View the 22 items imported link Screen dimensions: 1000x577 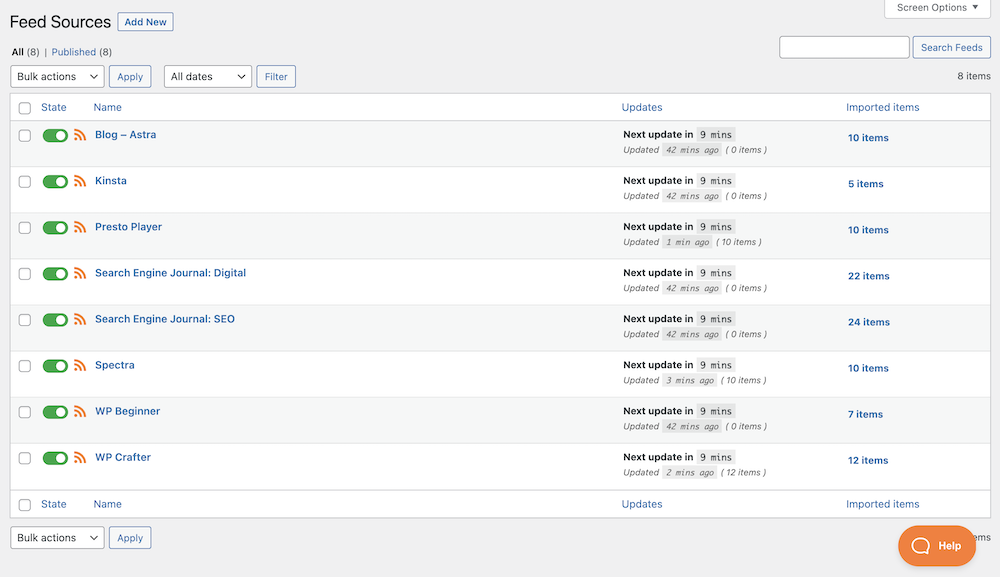point(869,276)
